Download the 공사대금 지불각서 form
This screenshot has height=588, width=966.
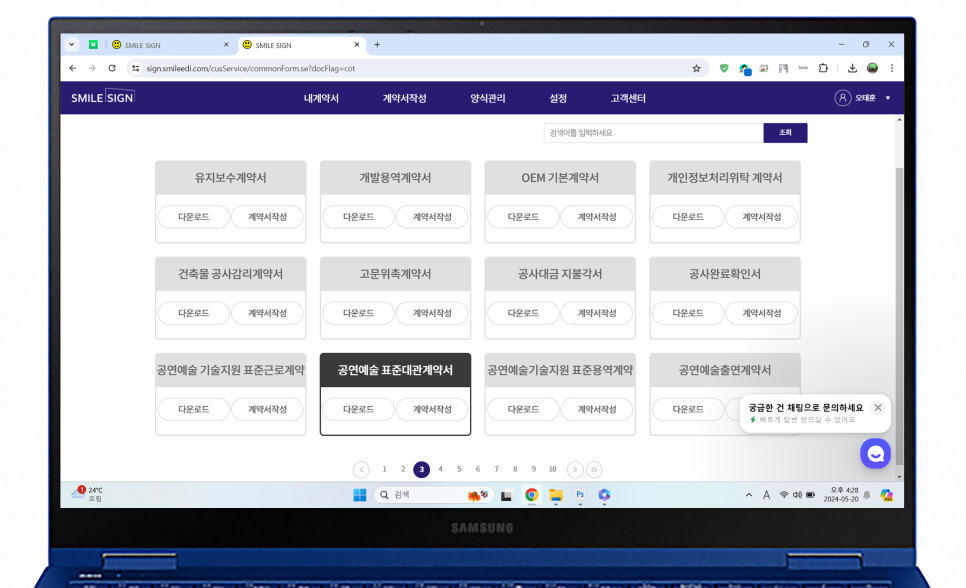coord(523,313)
